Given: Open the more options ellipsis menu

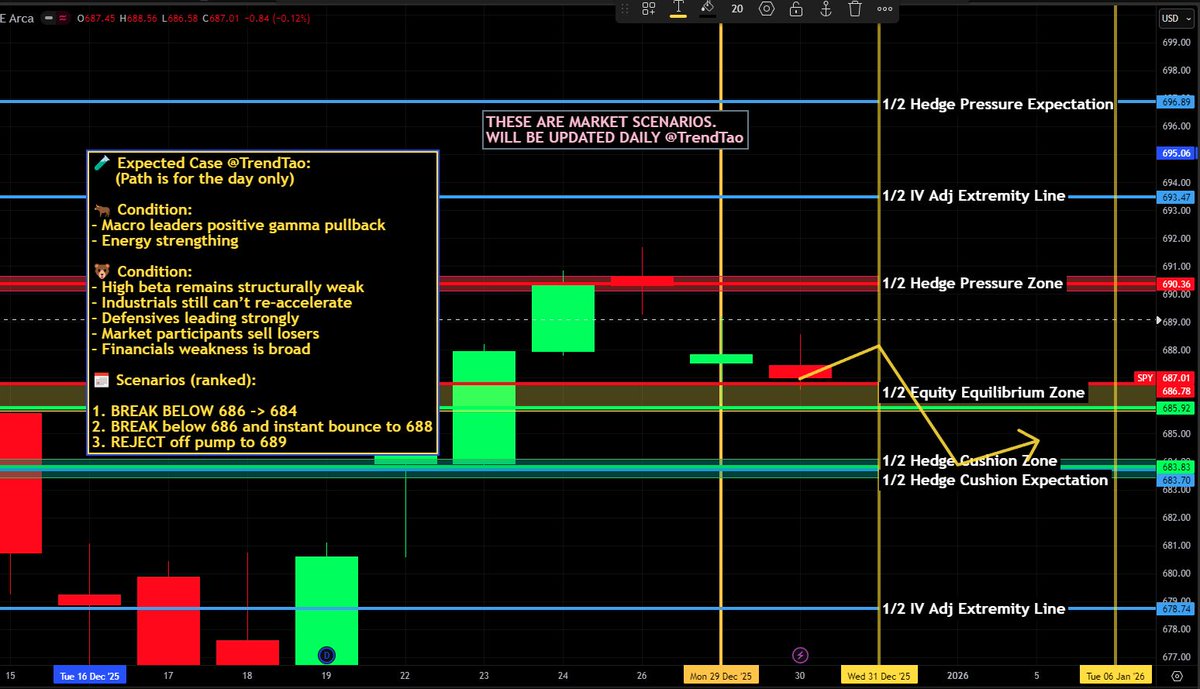Looking at the screenshot, I should [x=884, y=9].
